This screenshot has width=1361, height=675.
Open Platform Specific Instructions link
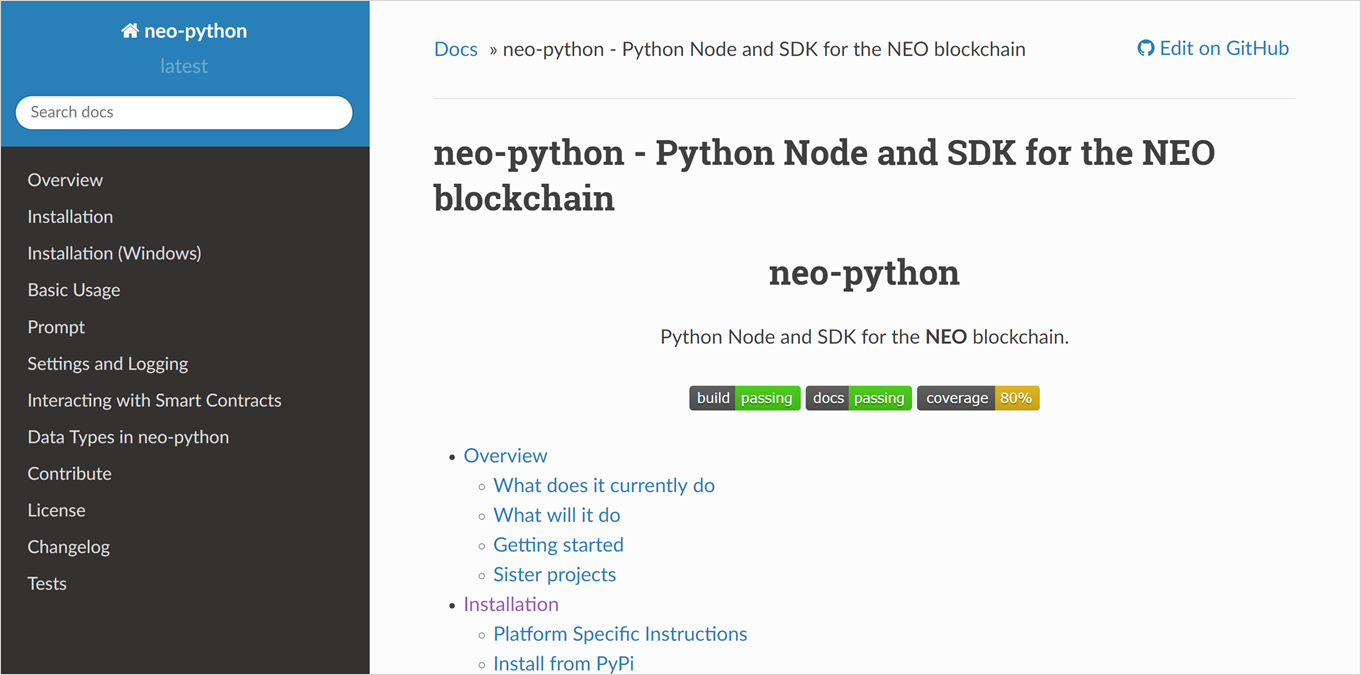pyautogui.click(x=620, y=635)
